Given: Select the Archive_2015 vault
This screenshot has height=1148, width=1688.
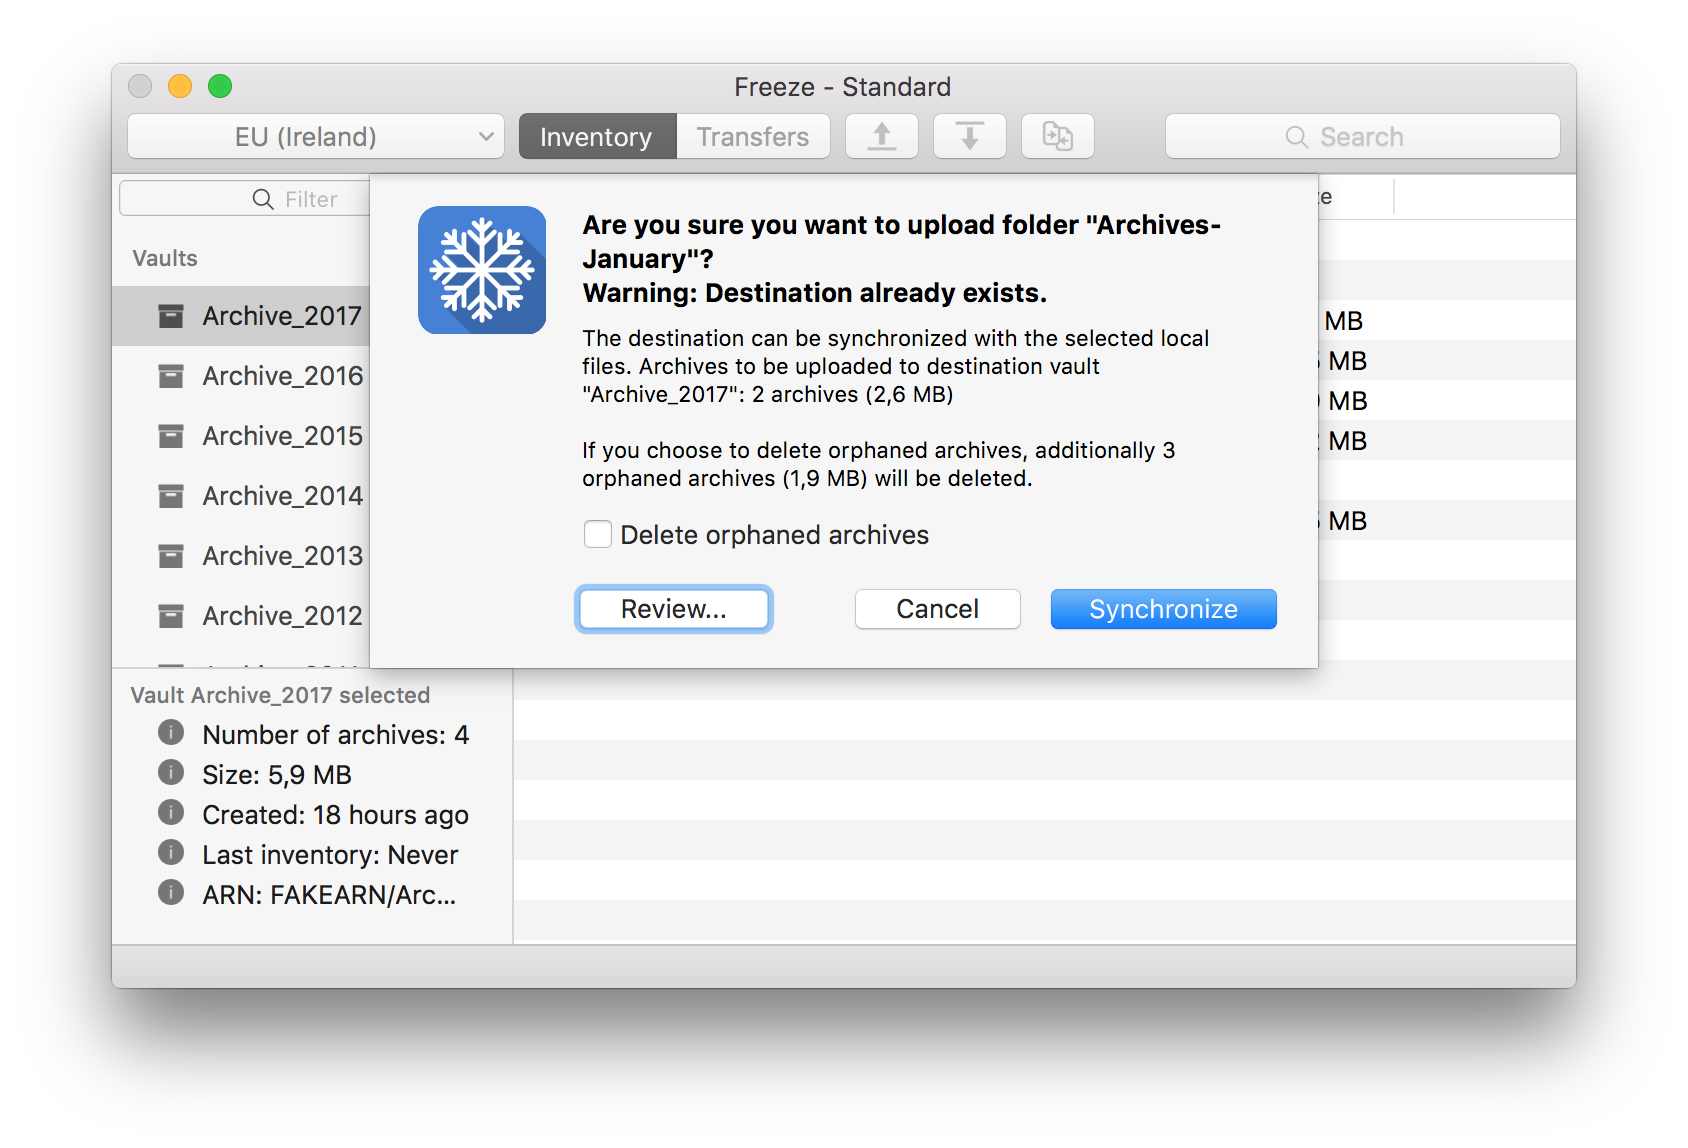Looking at the screenshot, I should click(x=241, y=436).
